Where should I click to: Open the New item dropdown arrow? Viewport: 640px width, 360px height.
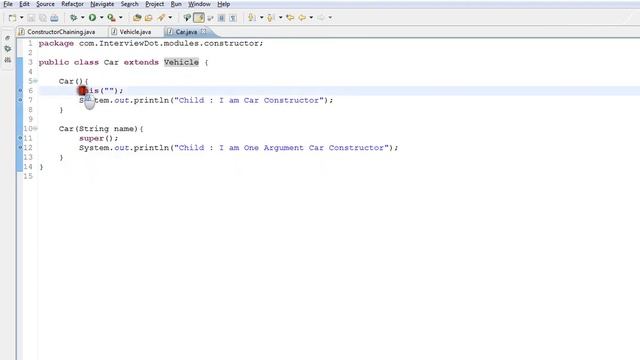point(22,18)
